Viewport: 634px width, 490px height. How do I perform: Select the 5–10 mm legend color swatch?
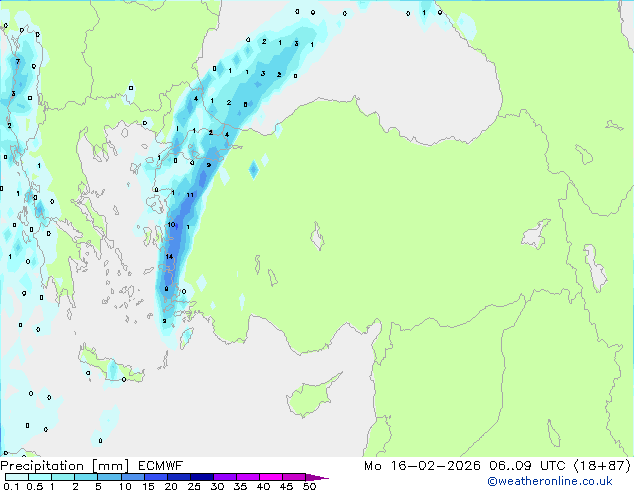109,477
